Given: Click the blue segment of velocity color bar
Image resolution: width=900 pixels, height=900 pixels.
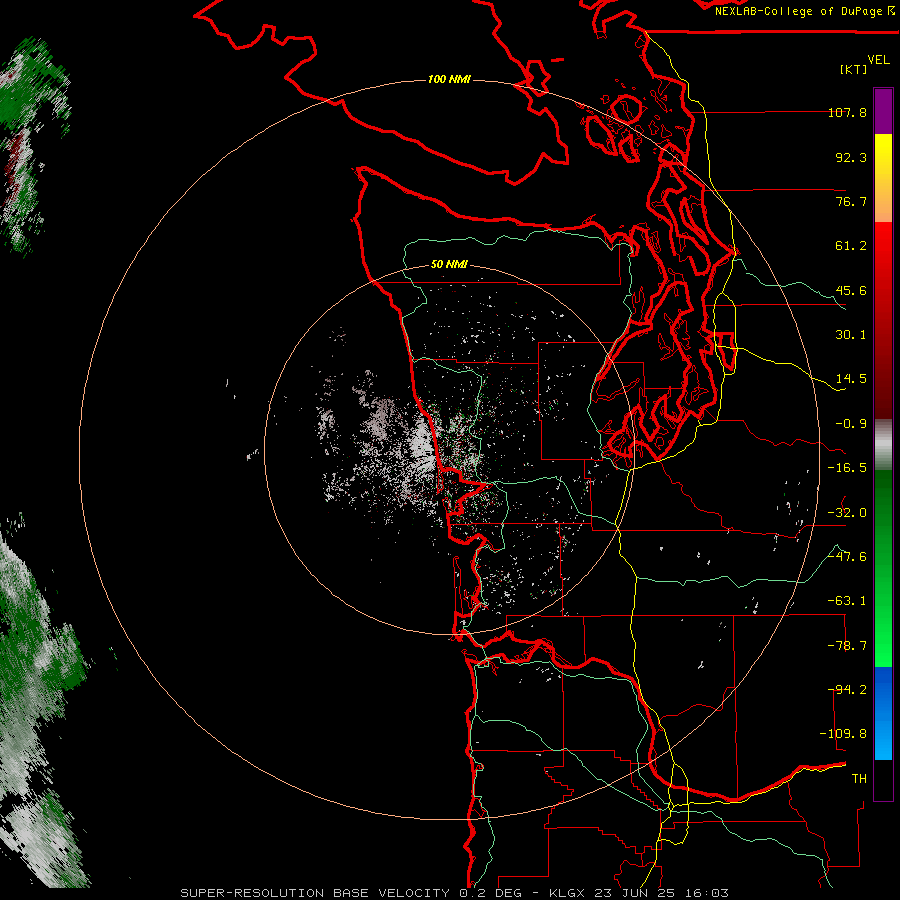Looking at the screenshot, I should coord(883,713).
